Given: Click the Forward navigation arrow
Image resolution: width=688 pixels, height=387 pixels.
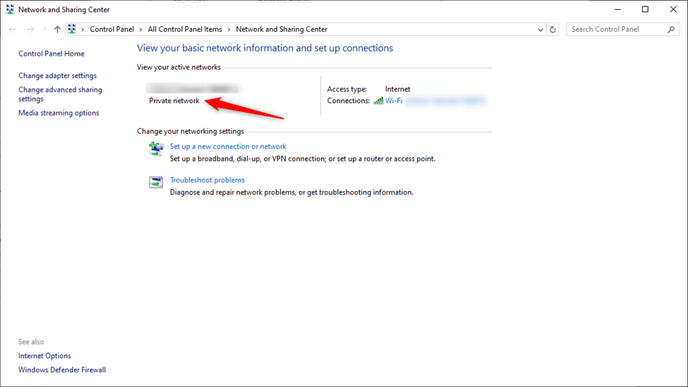Looking at the screenshot, I should (x=30, y=29).
